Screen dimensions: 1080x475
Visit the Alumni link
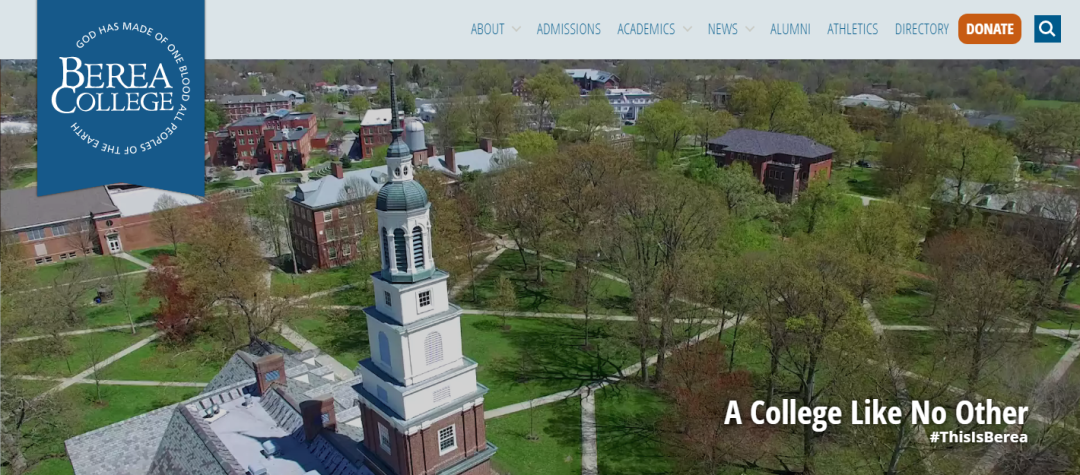790,29
